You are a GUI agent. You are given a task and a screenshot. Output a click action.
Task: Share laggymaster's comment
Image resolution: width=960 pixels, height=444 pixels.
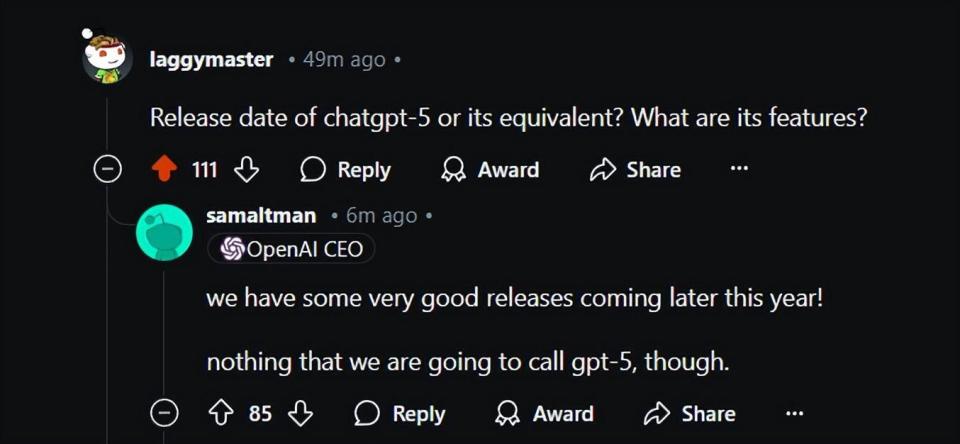click(x=638, y=170)
